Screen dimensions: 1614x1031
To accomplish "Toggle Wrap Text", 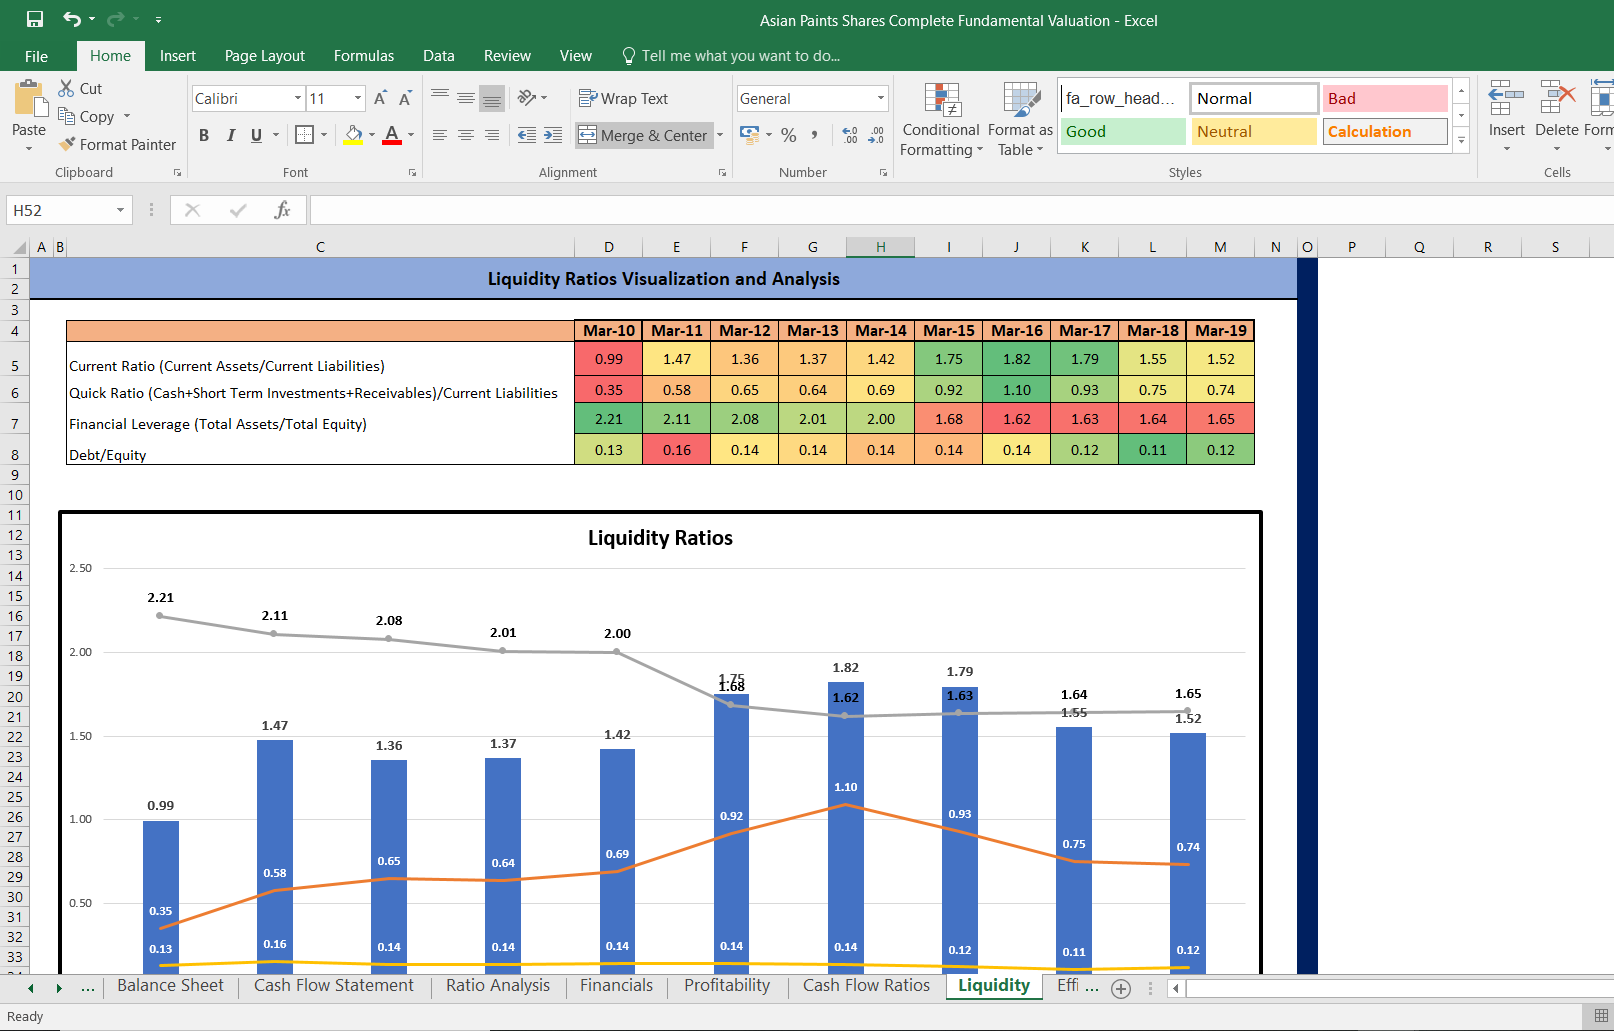I will point(624,98).
